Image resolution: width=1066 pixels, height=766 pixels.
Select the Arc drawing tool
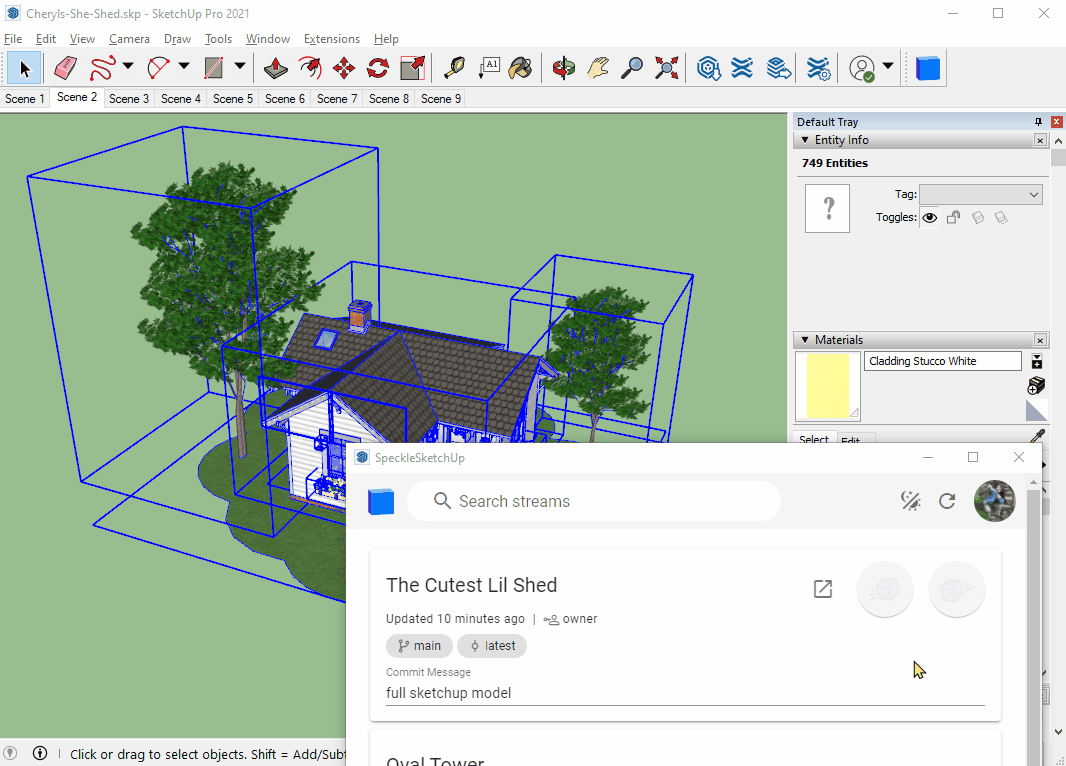click(x=158, y=68)
